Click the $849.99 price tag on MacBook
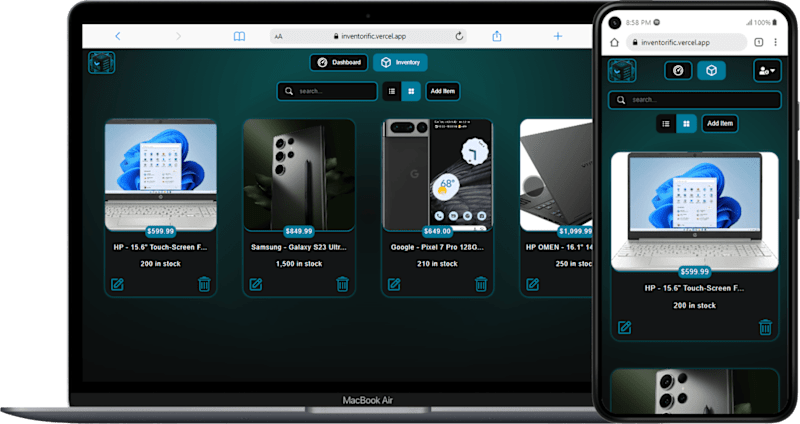The height and width of the screenshot is (424, 800). pyautogui.click(x=299, y=231)
